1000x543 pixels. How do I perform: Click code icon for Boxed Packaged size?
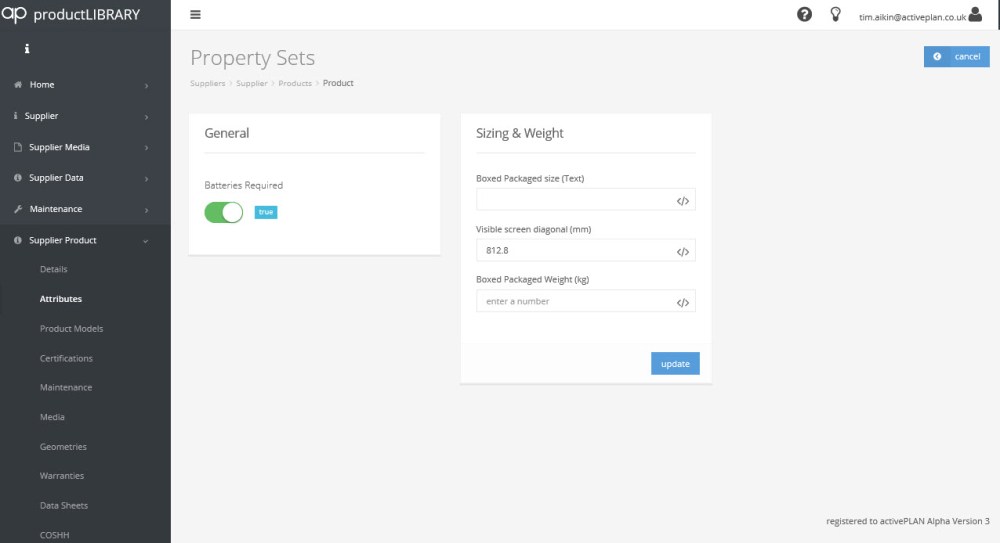(683, 201)
